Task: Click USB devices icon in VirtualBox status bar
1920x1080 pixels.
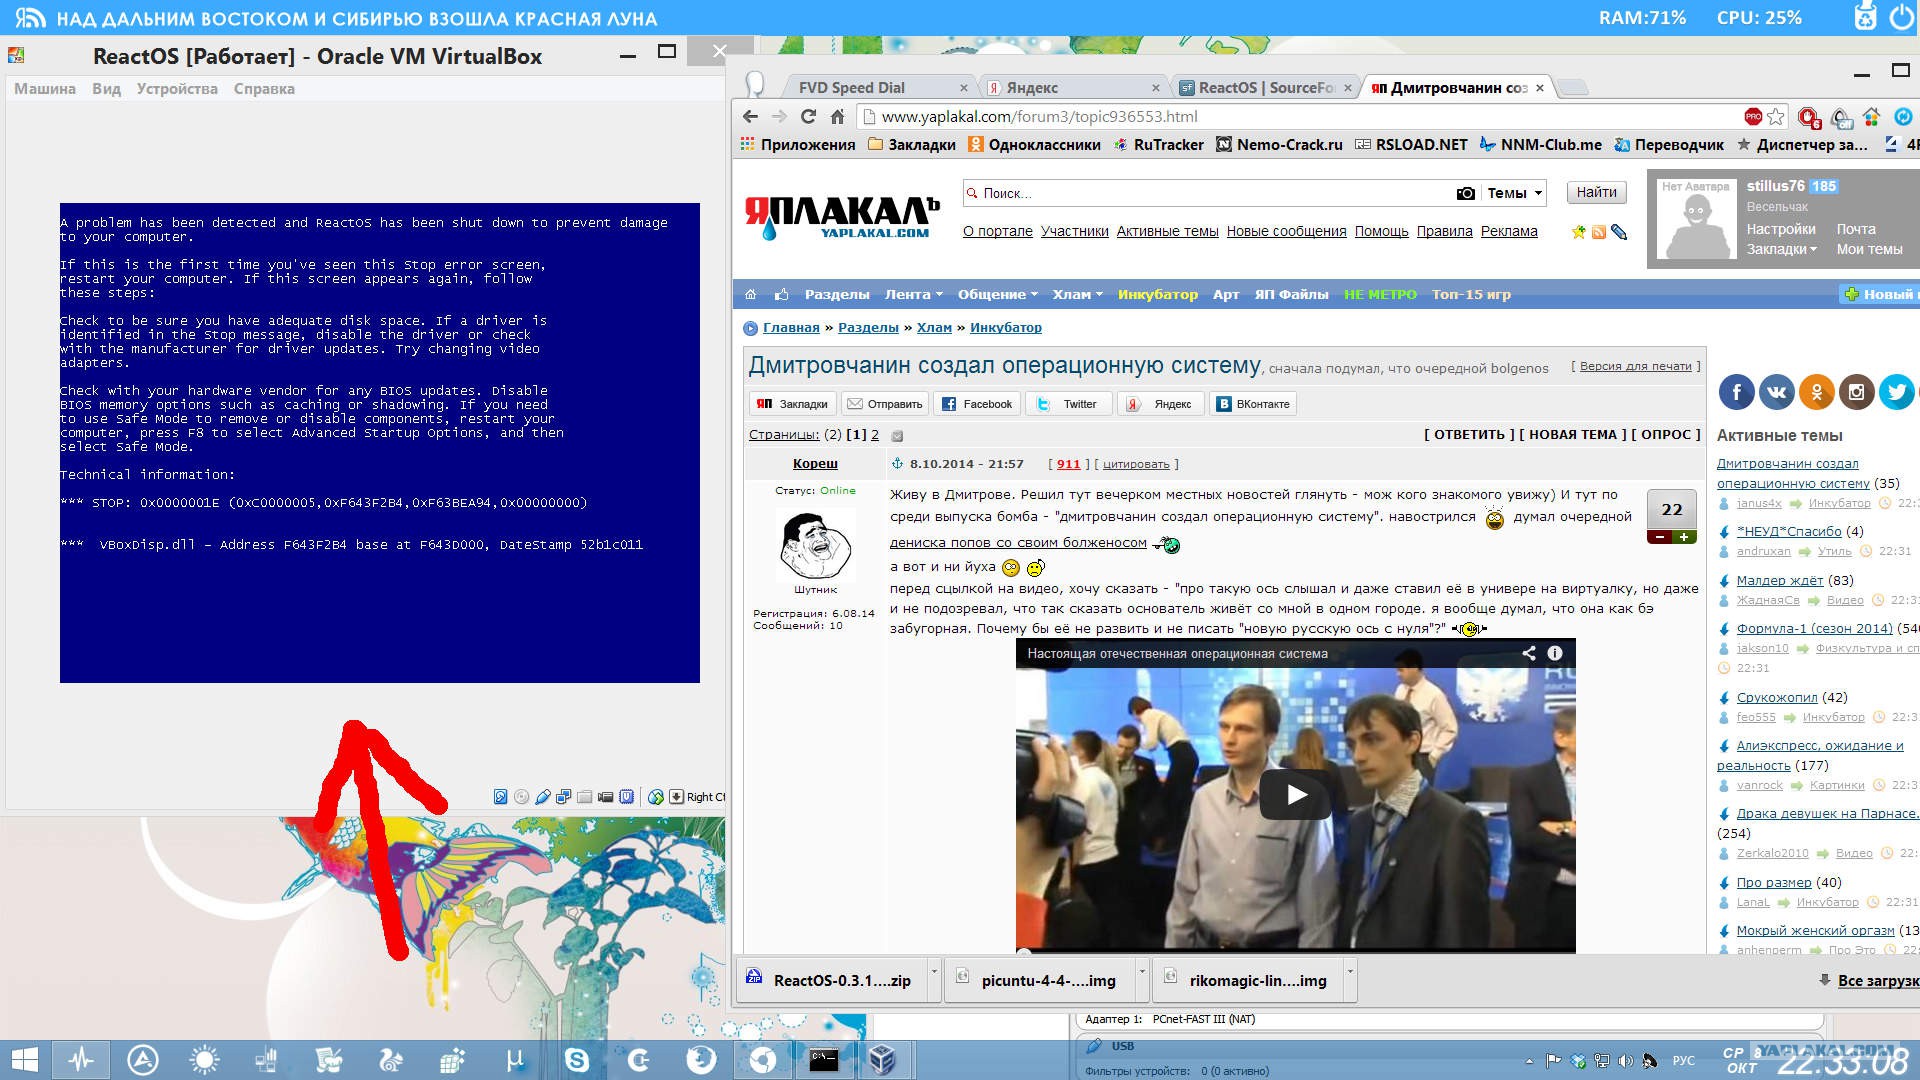Action: (x=542, y=797)
